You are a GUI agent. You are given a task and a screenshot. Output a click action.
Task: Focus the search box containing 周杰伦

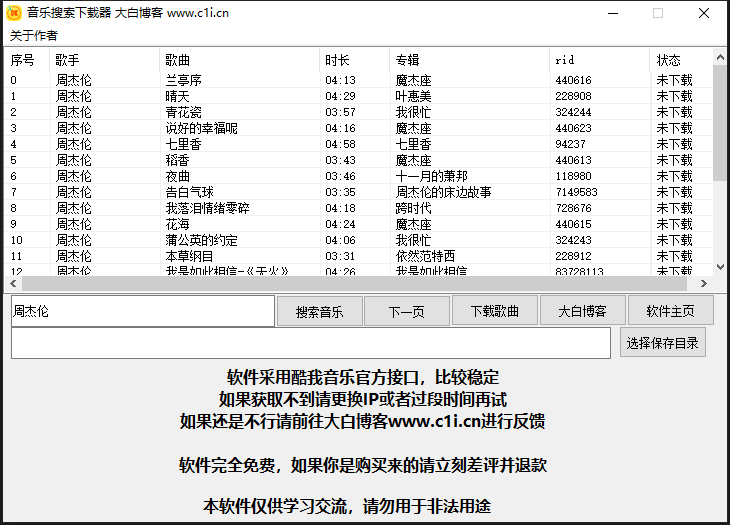pyautogui.click(x=142, y=311)
